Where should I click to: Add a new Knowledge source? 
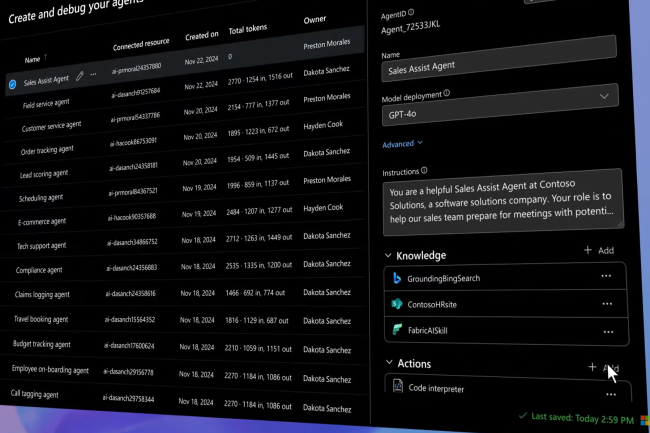click(598, 250)
